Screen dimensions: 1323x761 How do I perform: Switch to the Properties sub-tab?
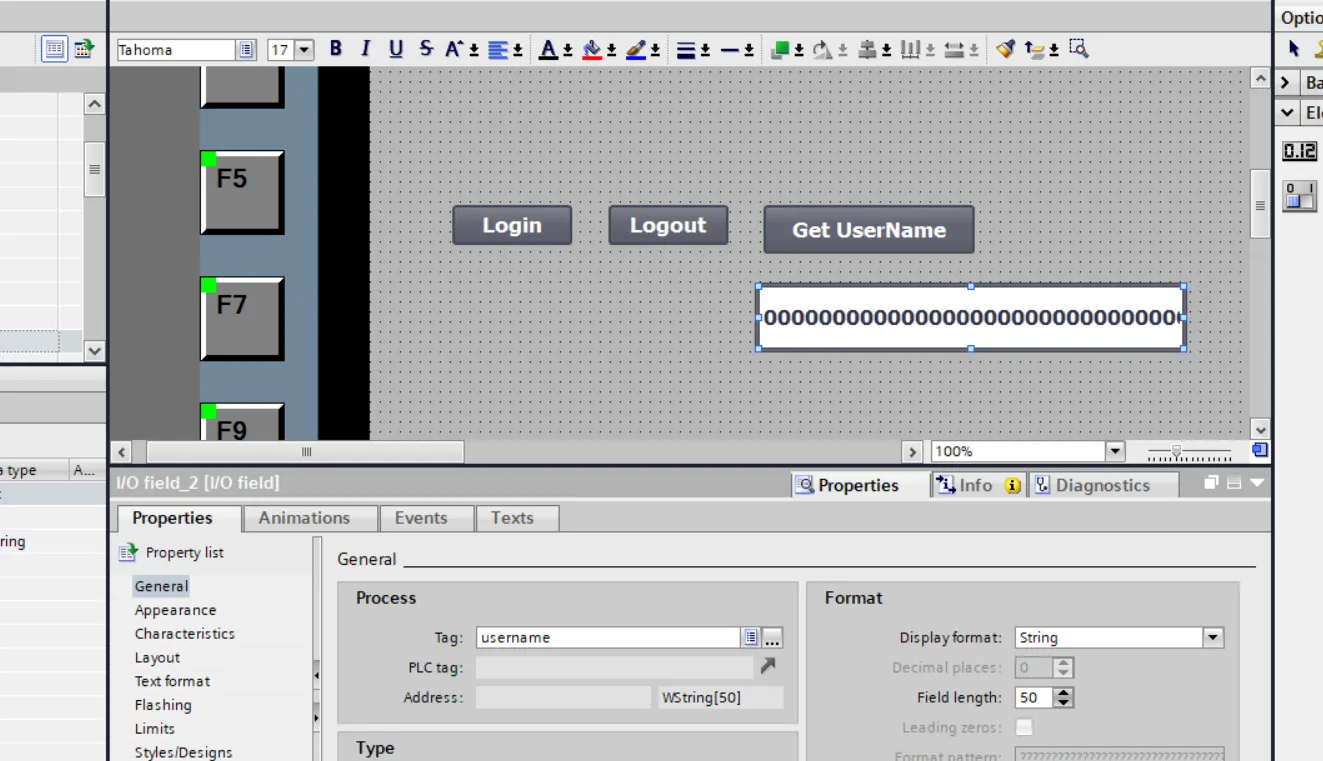pos(172,518)
